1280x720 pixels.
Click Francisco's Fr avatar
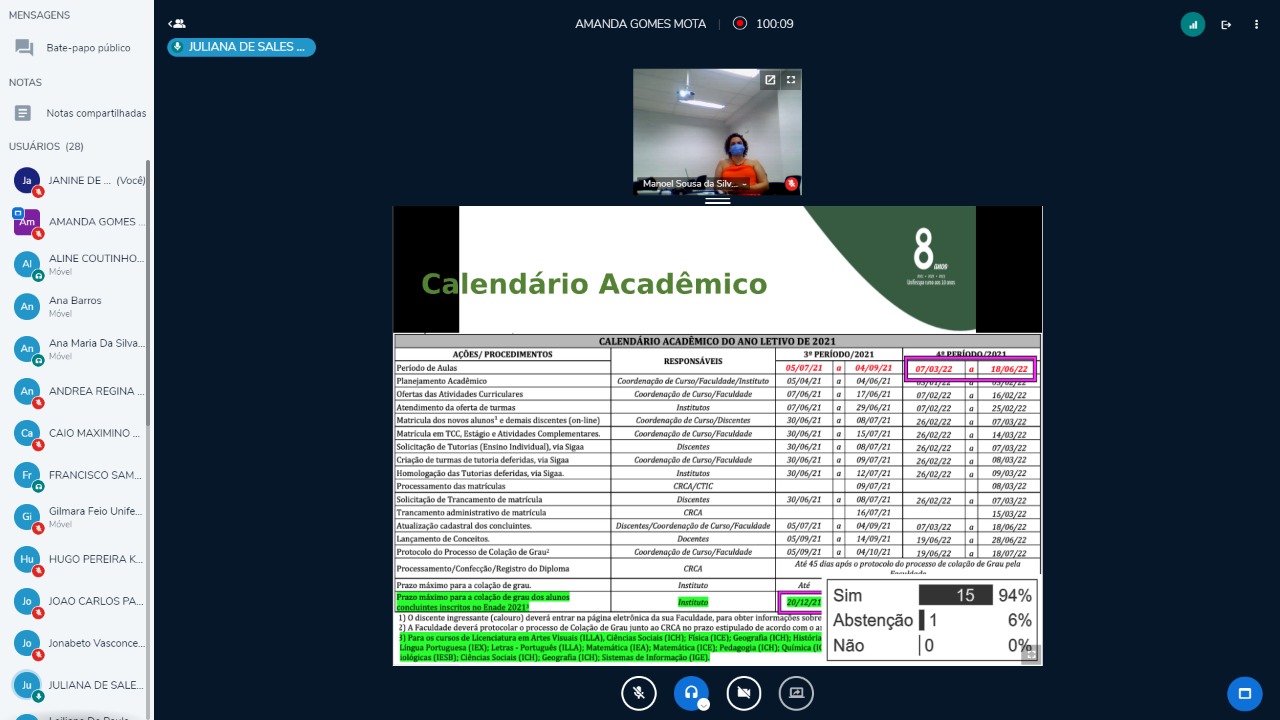(27, 475)
